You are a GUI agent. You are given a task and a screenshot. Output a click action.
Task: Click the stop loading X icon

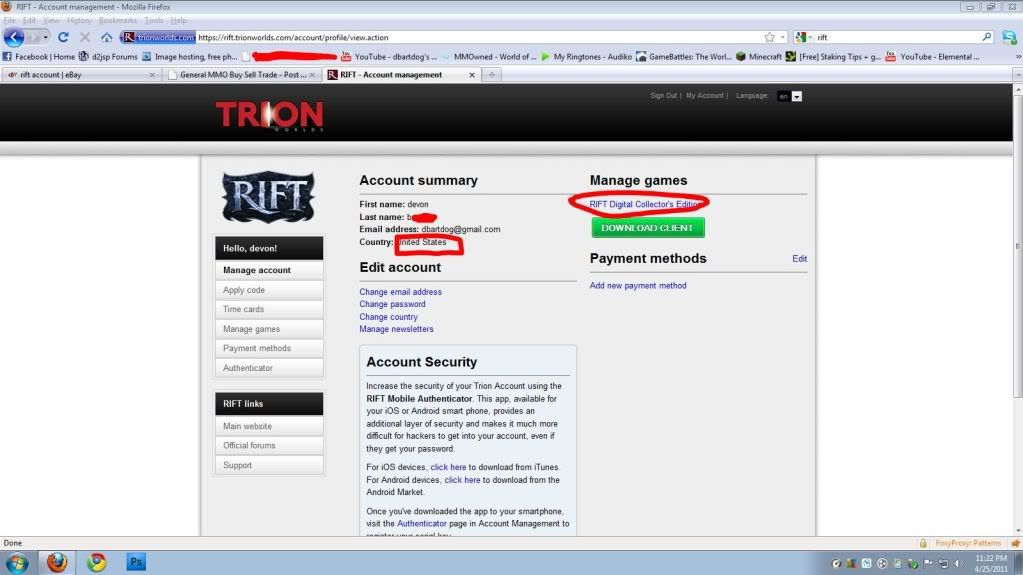[85, 37]
